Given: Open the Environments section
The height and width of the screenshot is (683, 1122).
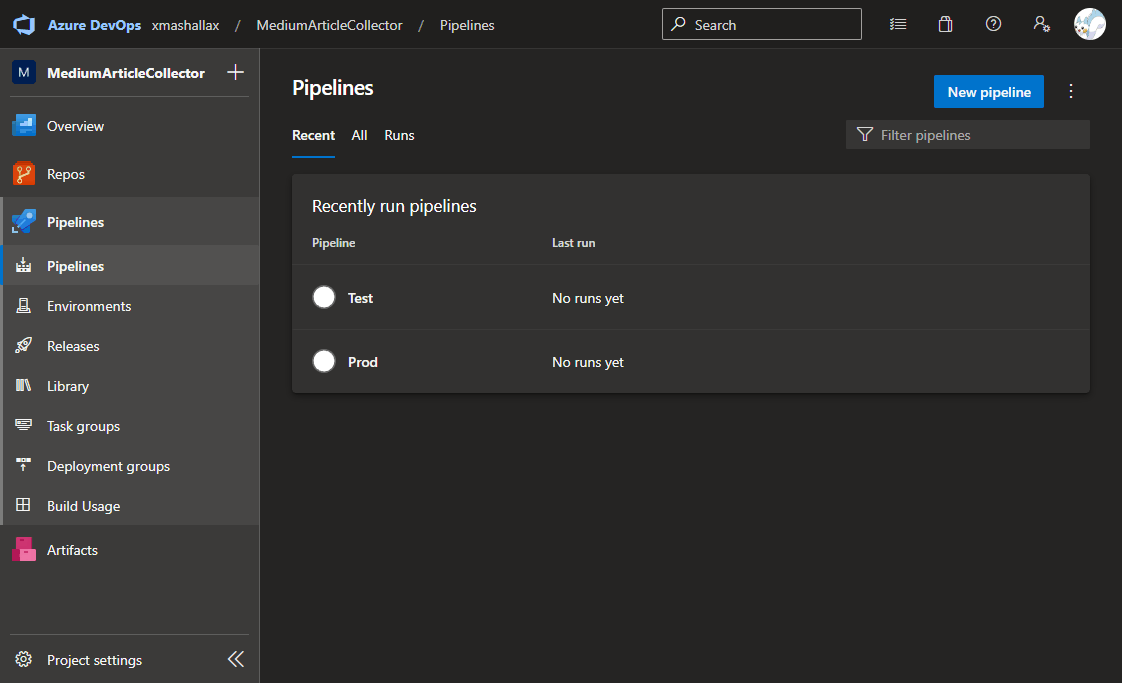Looking at the screenshot, I should (x=90, y=305).
